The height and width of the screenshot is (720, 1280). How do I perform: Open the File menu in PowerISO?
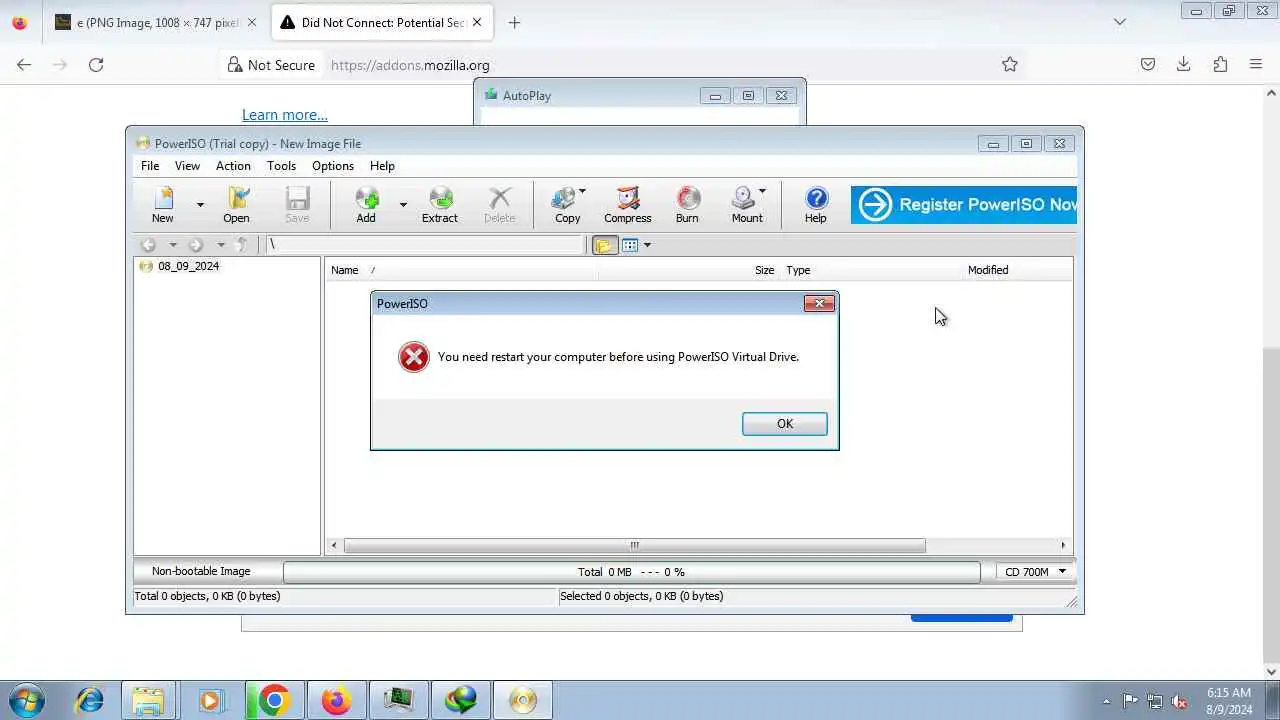[150, 166]
